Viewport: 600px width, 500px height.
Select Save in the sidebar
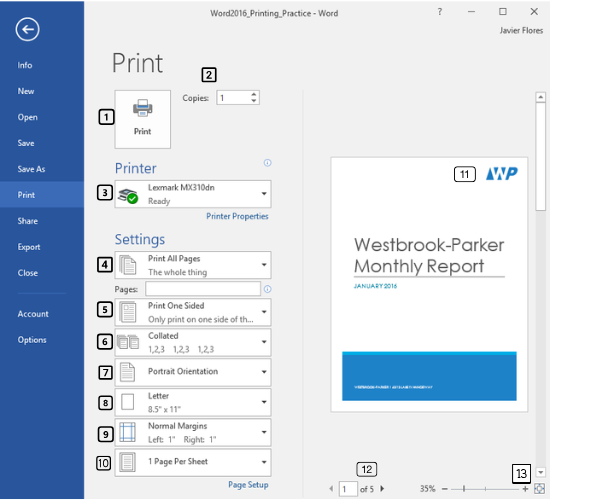[x=42, y=143]
